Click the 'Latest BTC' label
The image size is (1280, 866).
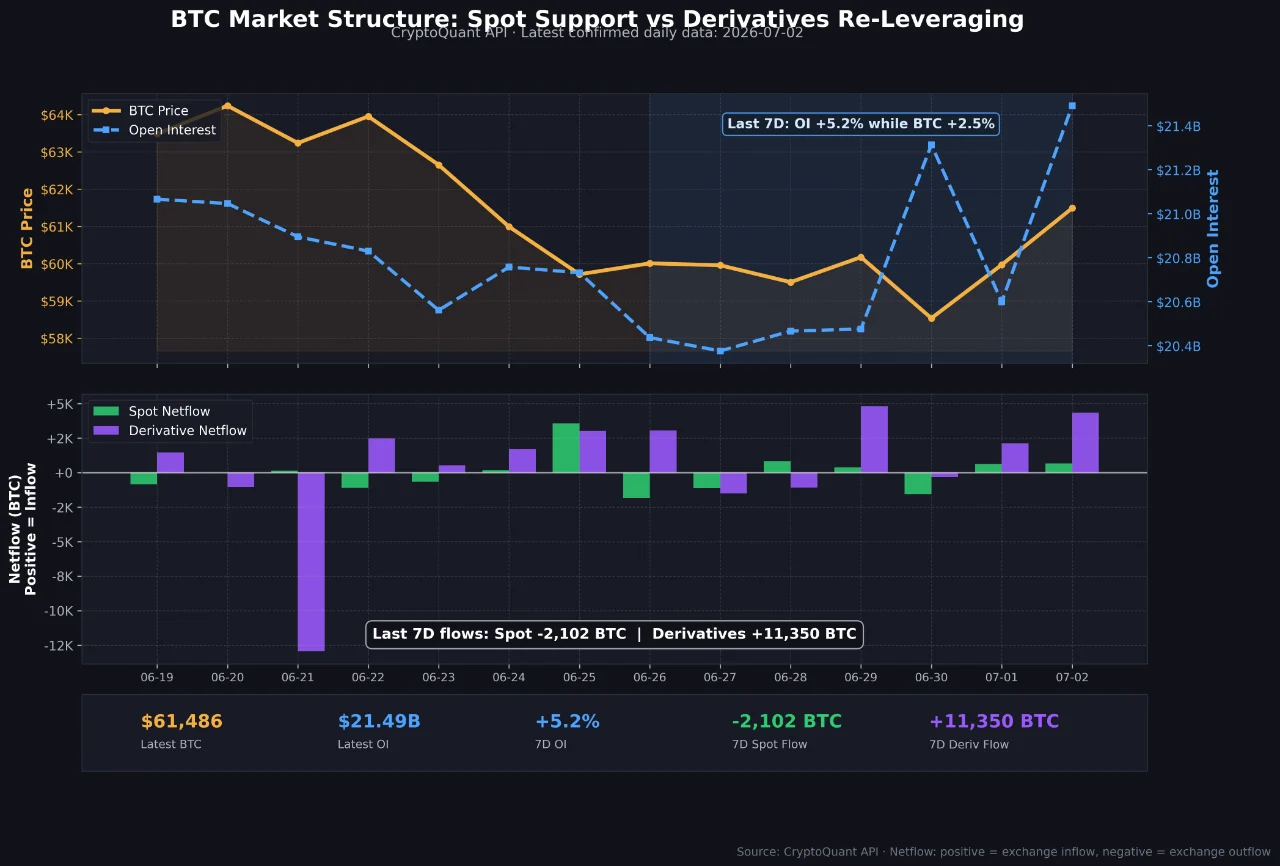pos(171,744)
